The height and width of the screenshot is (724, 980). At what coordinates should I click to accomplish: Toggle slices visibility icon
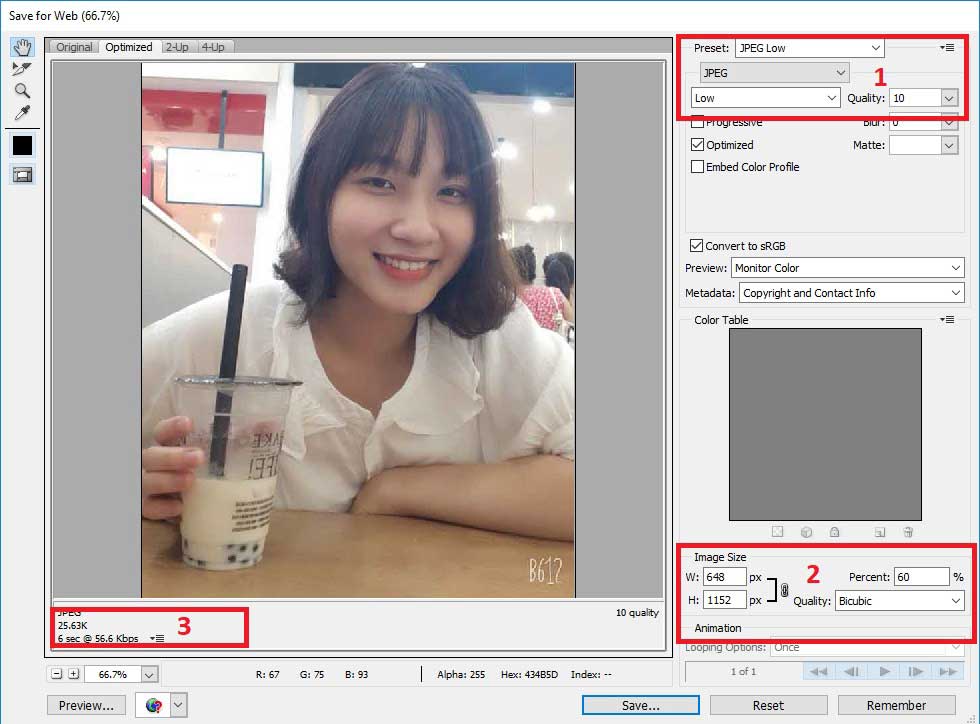22,175
